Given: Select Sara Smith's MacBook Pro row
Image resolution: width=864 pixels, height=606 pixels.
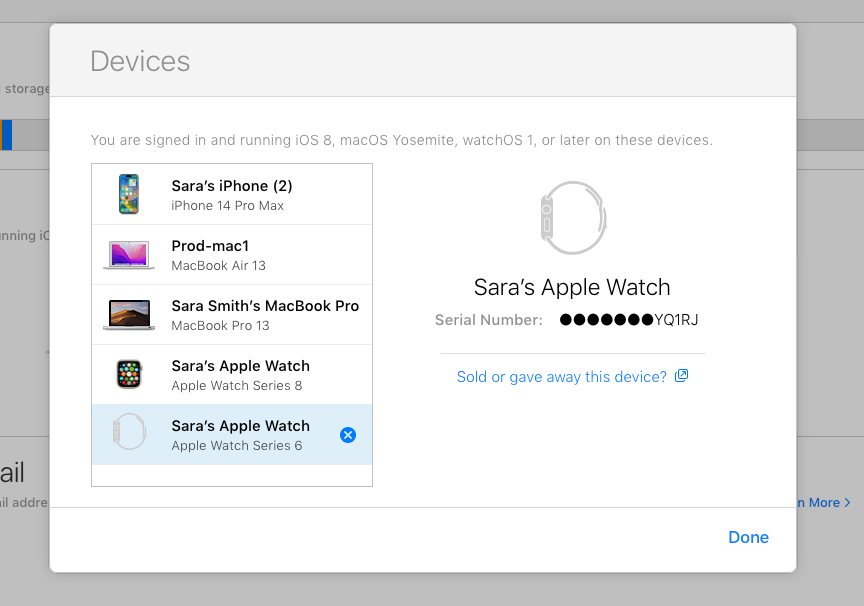Looking at the screenshot, I should (232, 315).
